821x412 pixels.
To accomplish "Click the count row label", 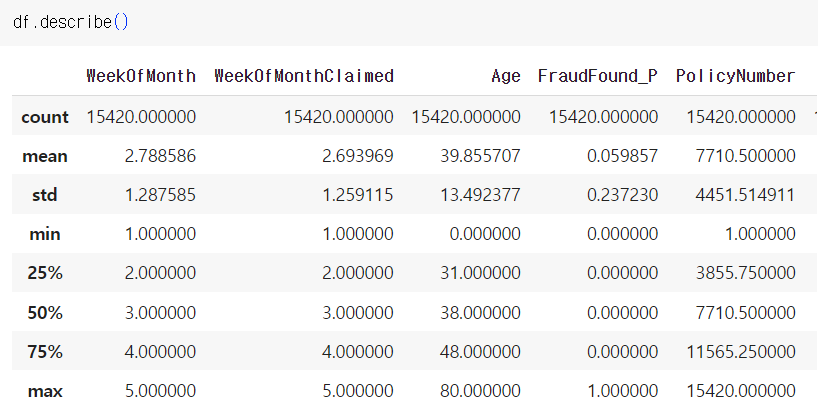I will [x=45, y=117].
